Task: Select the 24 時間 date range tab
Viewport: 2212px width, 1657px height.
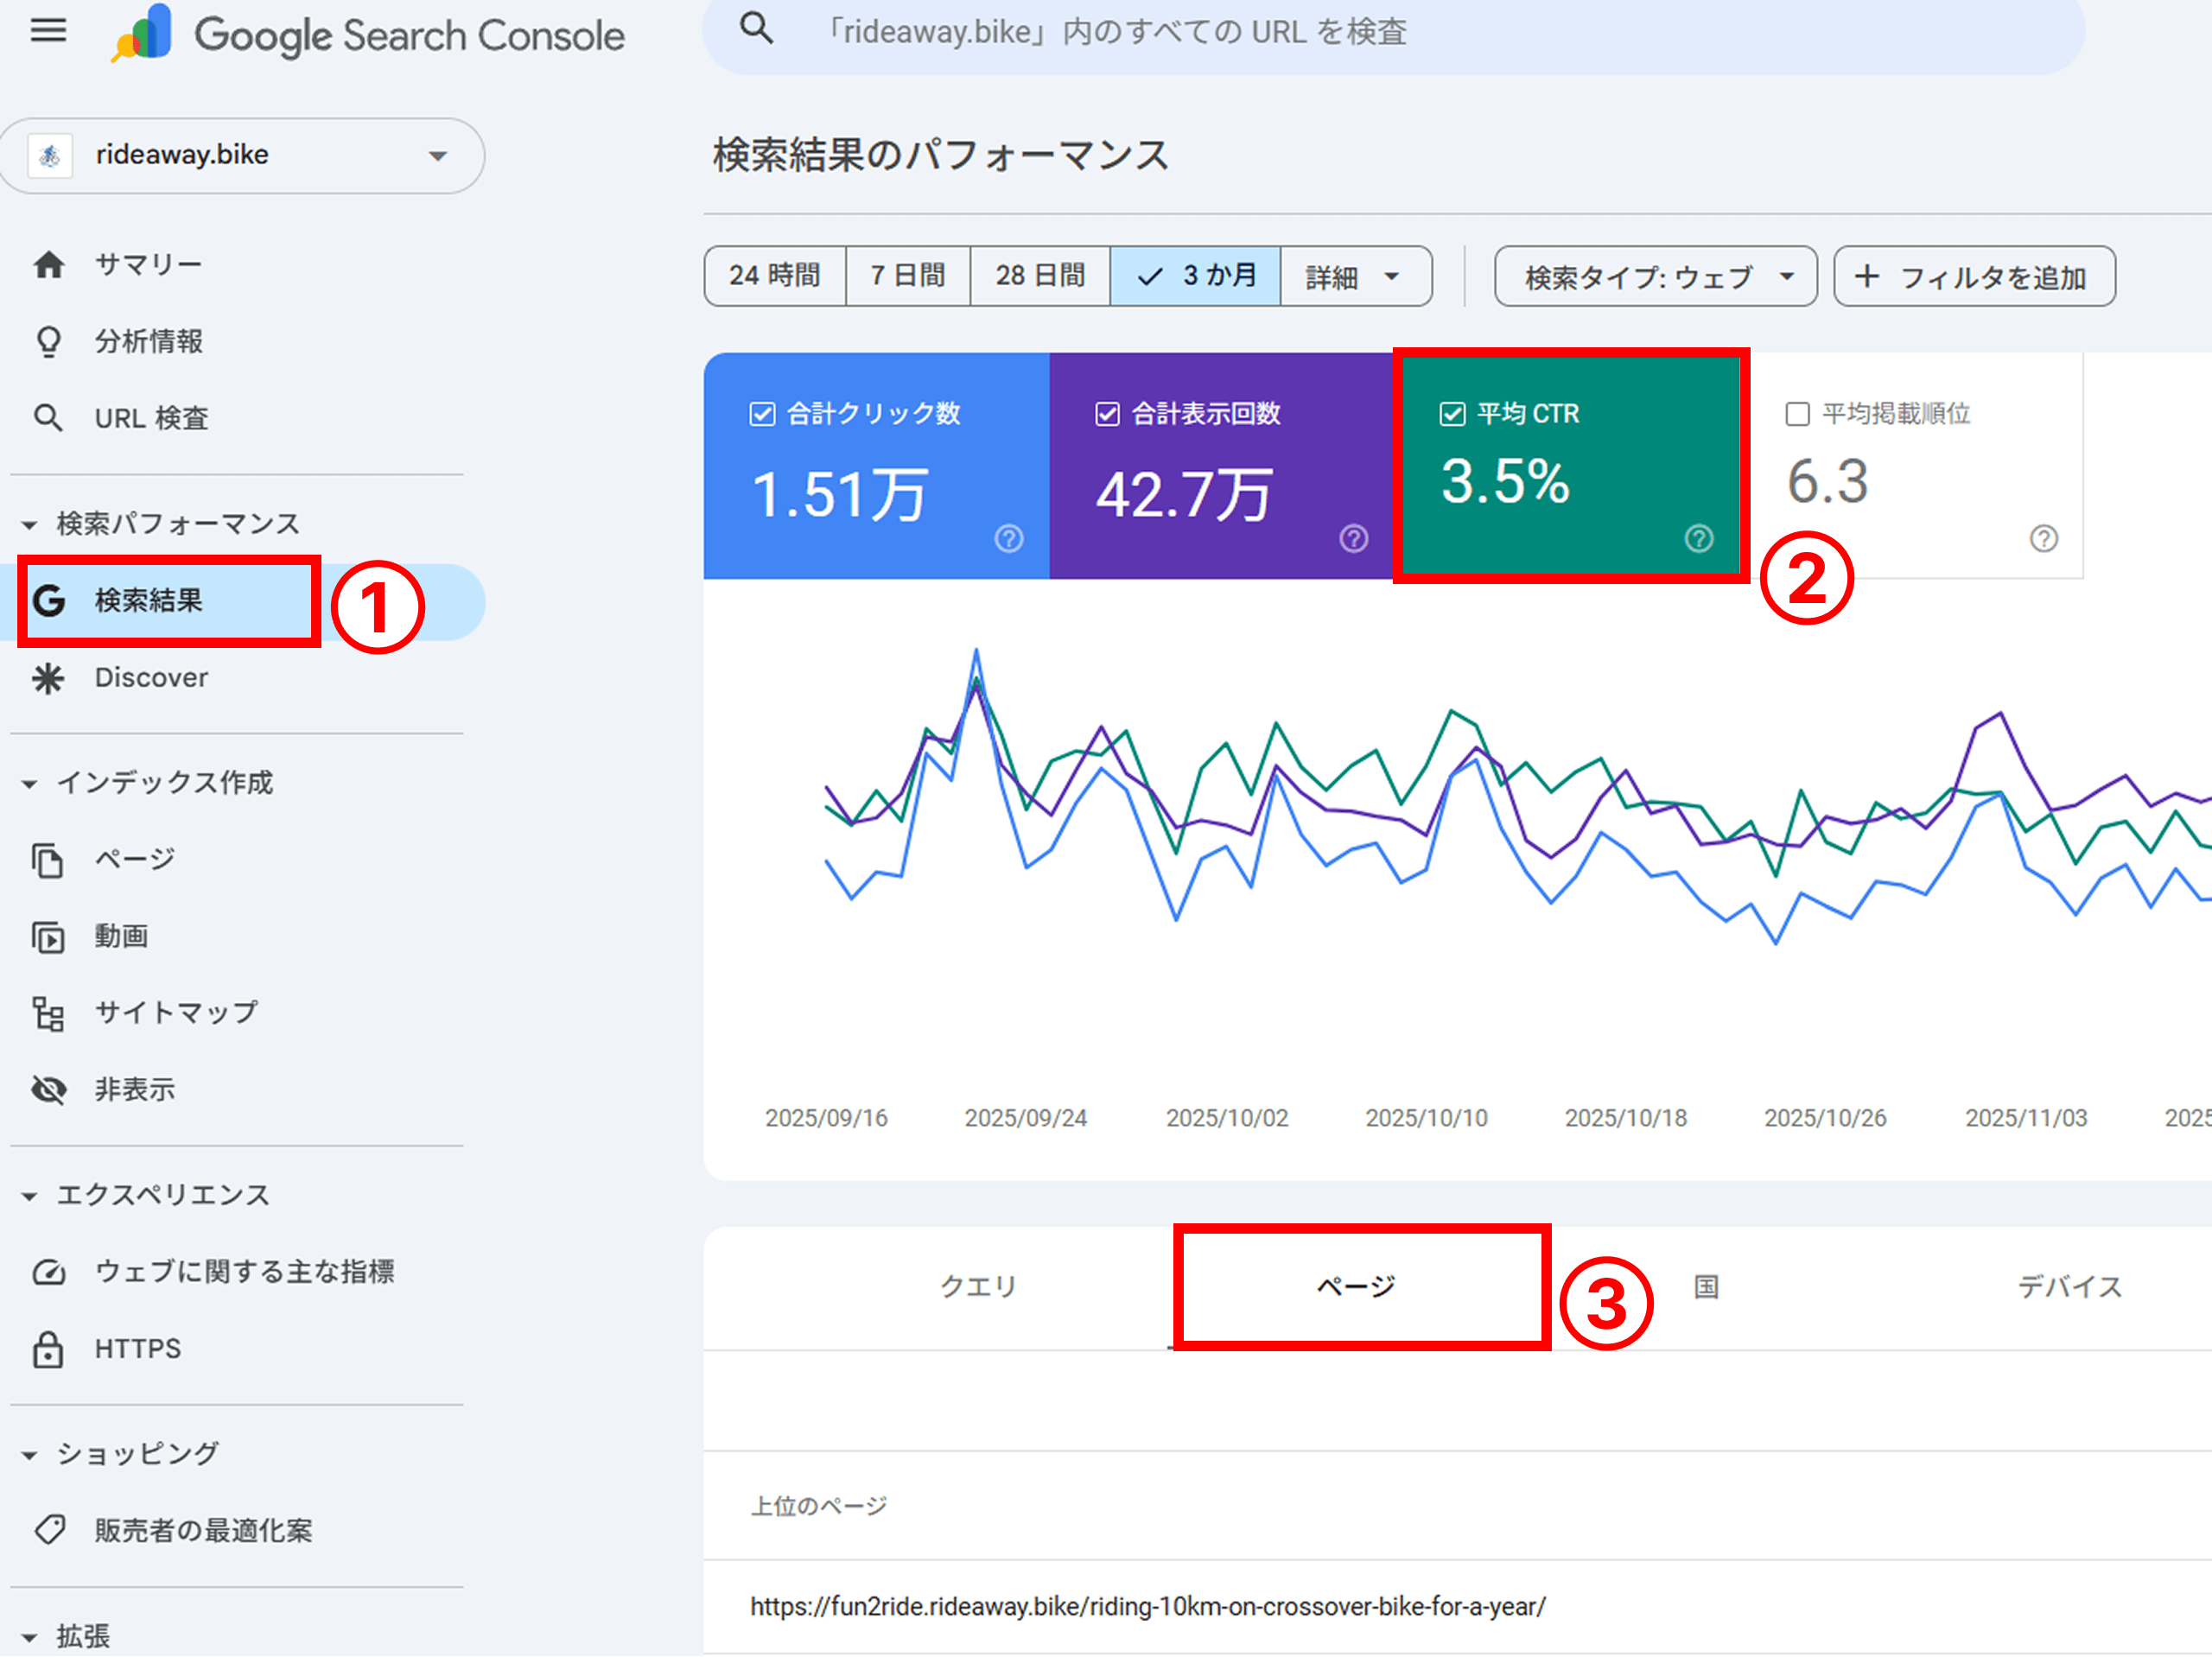Action: tap(774, 276)
